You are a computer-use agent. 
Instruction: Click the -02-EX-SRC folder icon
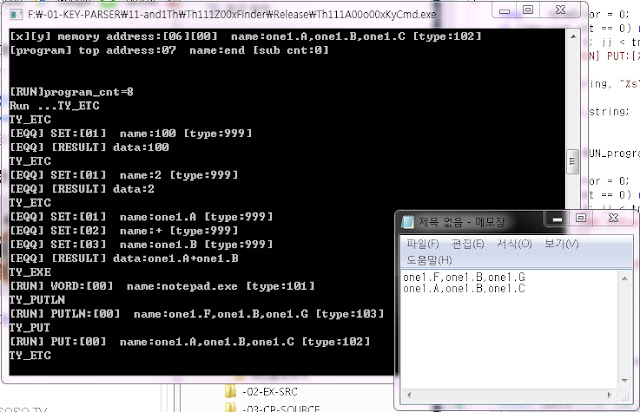231,392
